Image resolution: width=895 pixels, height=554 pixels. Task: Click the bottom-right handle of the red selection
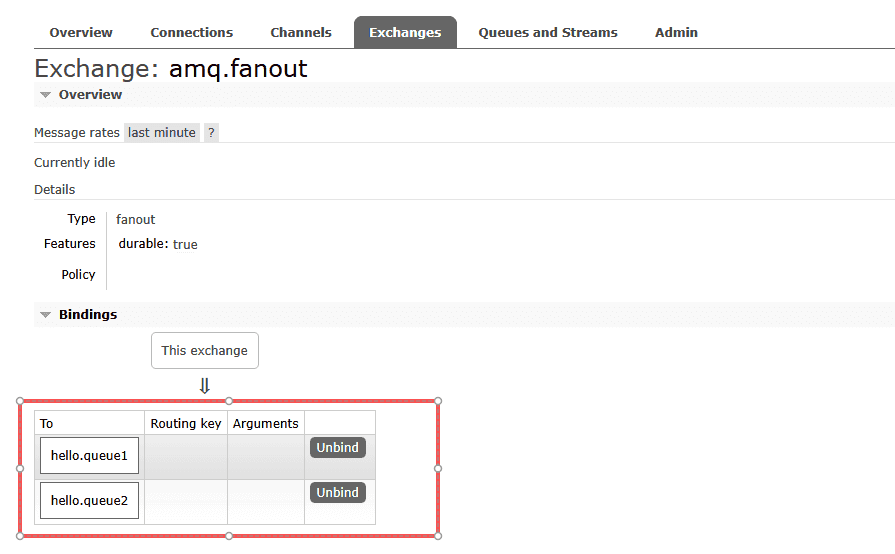pos(438,536)
